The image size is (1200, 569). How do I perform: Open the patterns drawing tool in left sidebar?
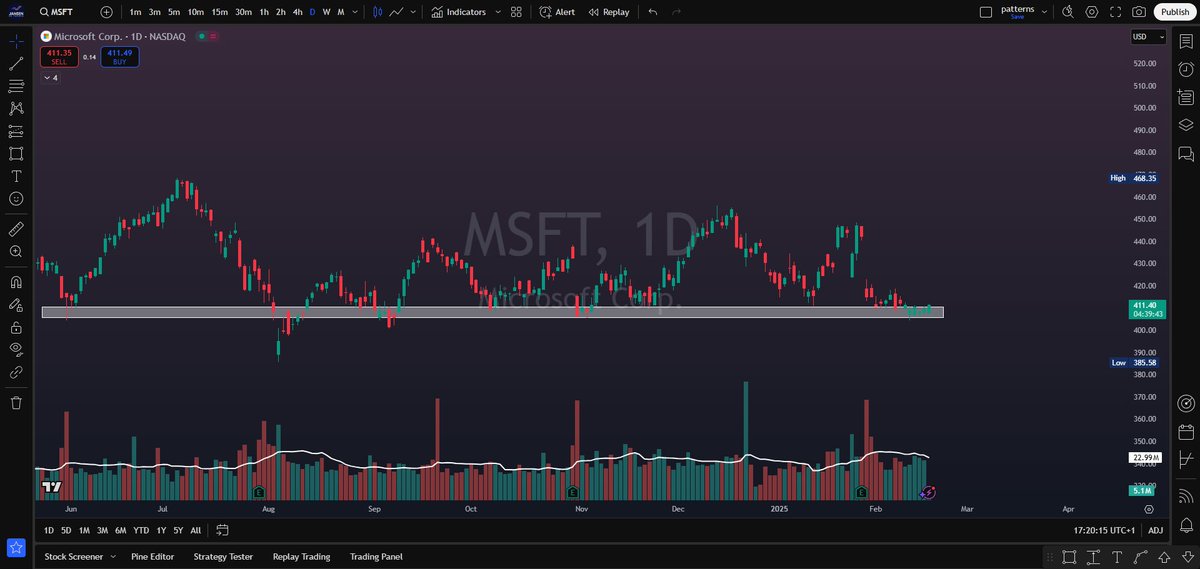(16, 109)
